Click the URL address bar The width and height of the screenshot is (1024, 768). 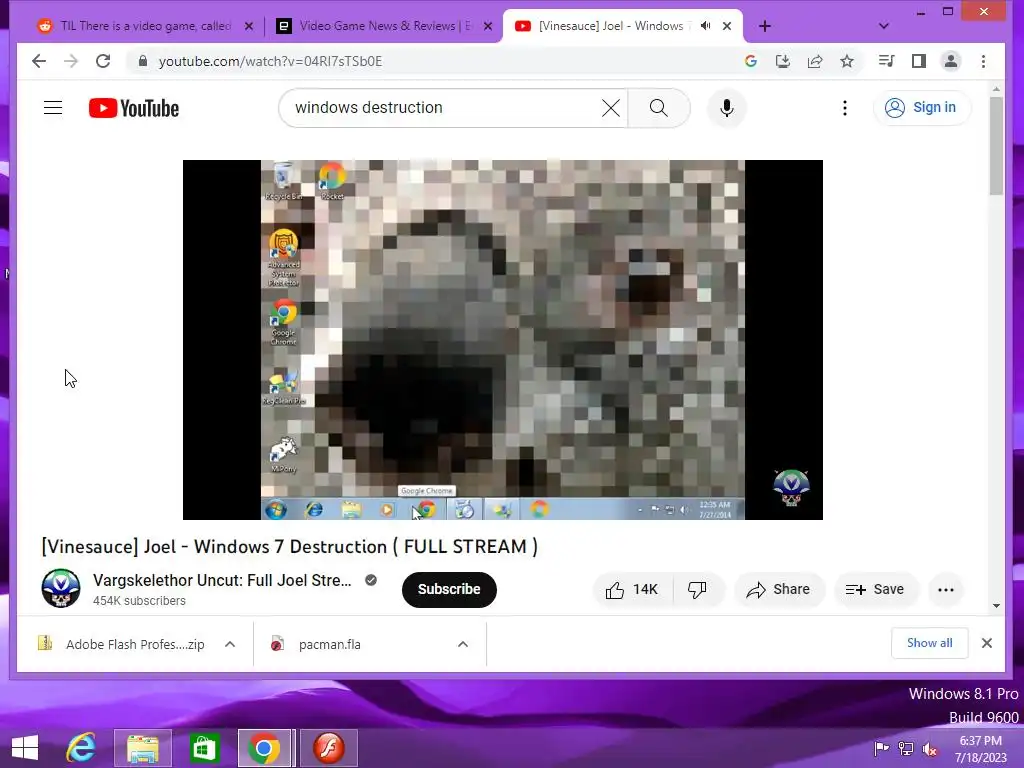coord(434,61)
